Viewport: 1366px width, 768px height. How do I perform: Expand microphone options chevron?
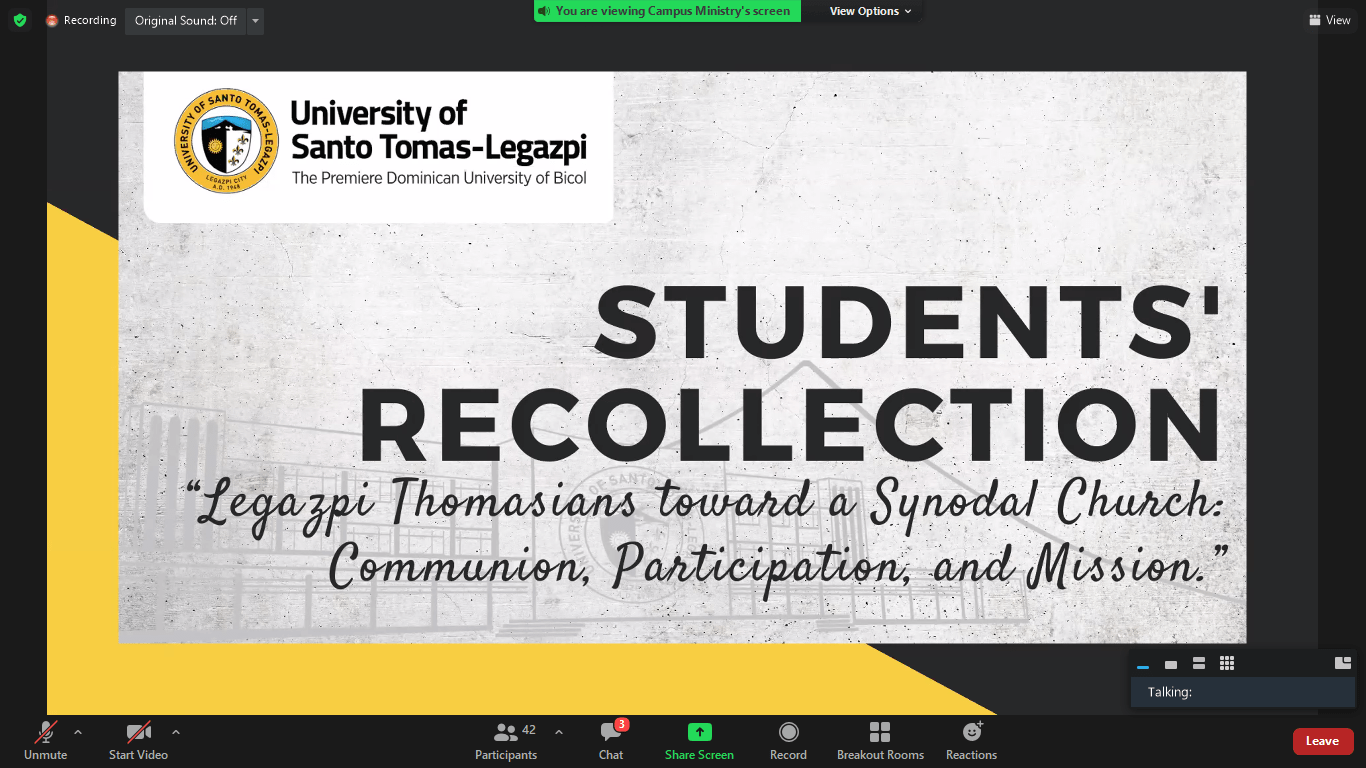(x=76, y=731)
